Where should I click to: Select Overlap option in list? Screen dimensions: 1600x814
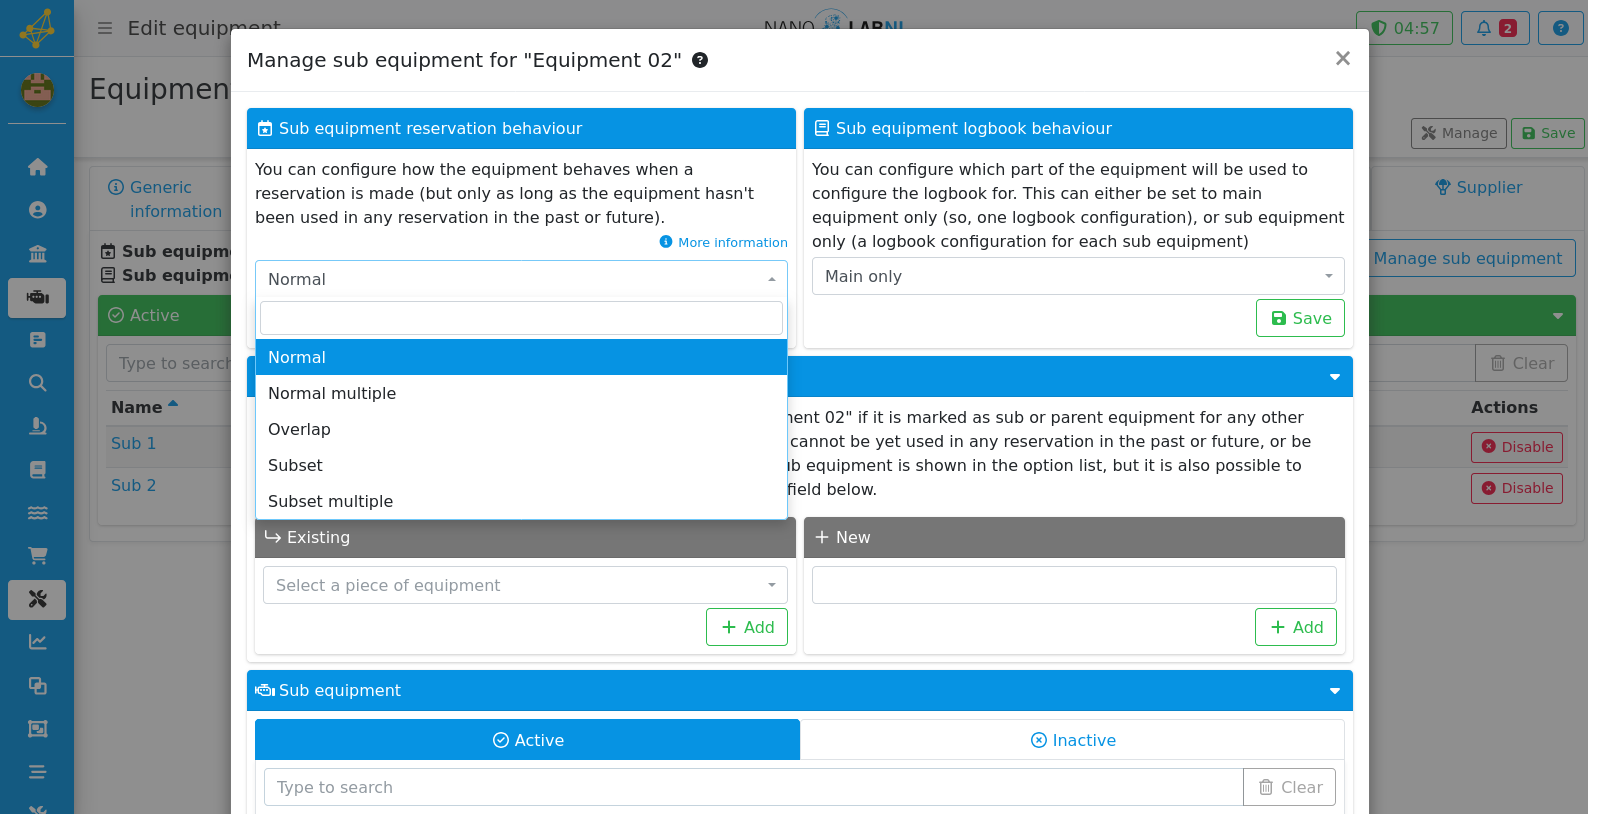521,429
